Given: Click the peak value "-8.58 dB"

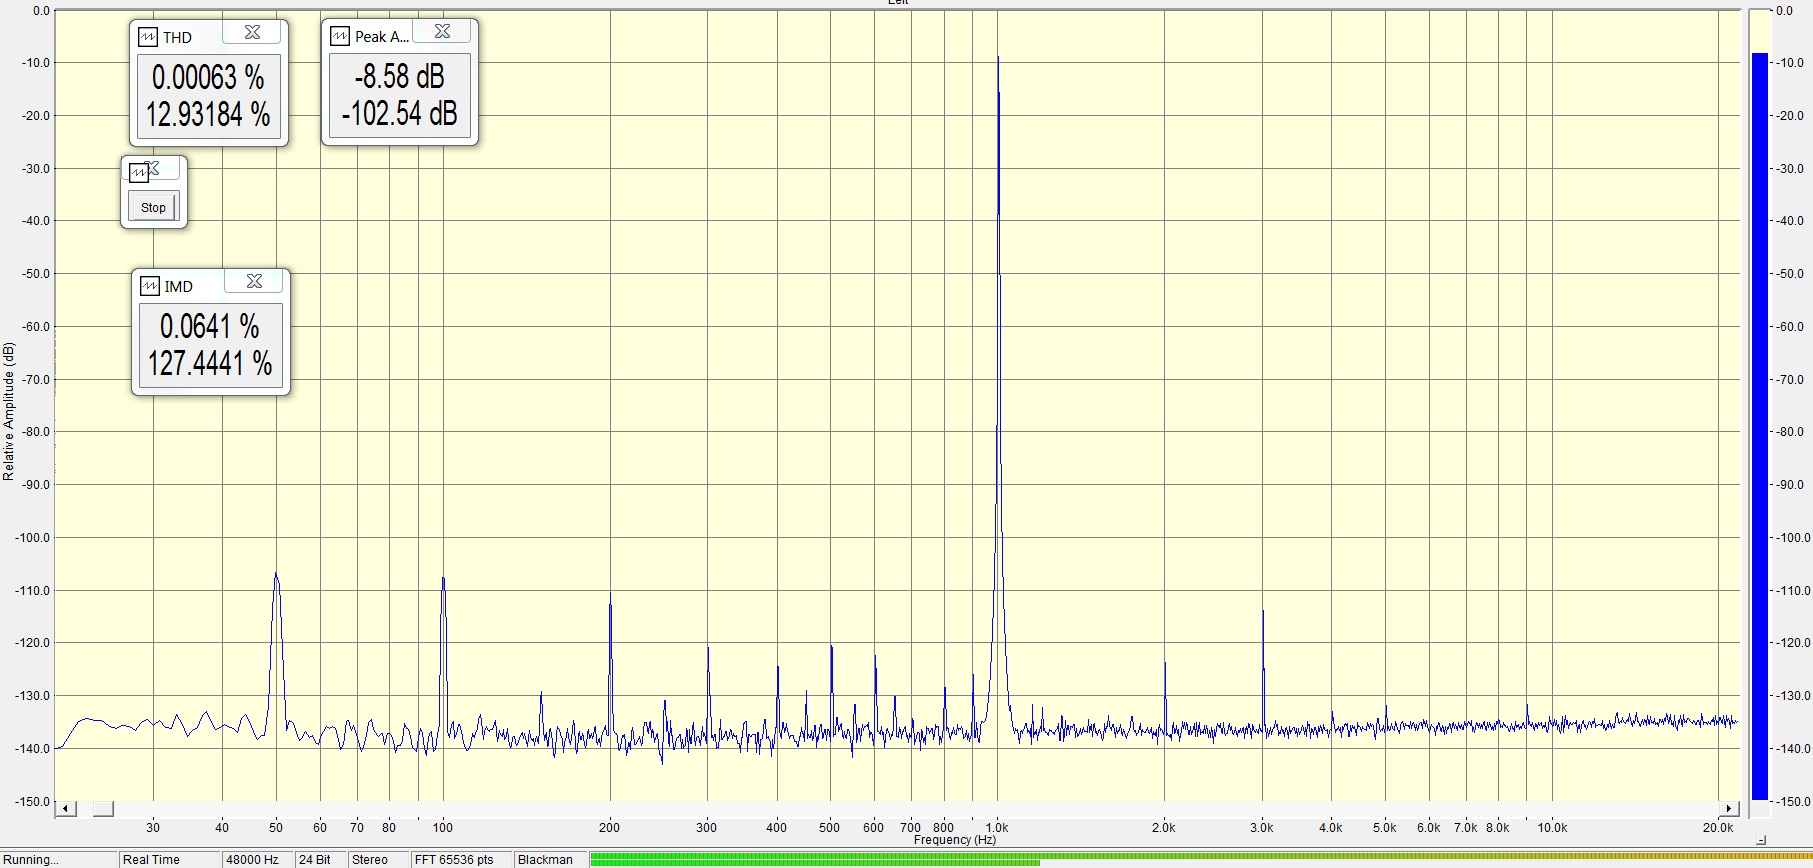Looking at the screenshot, I should 399,76.
